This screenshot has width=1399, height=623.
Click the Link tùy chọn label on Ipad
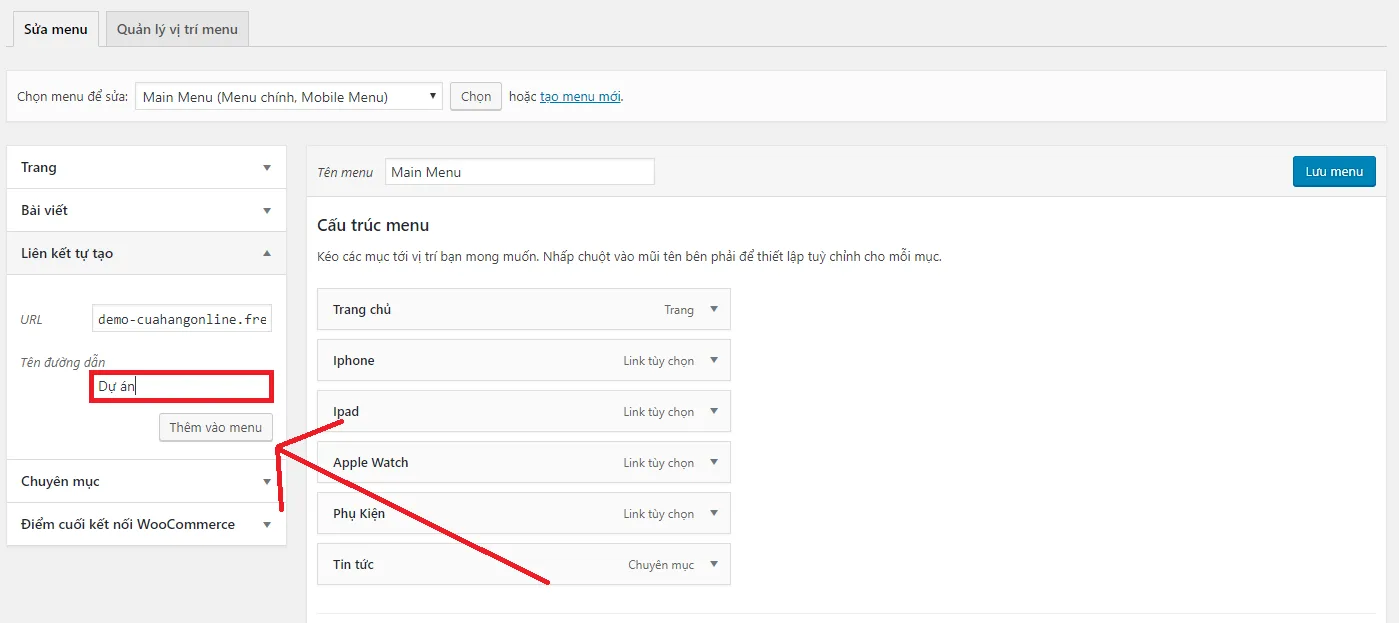click(659, 412)
